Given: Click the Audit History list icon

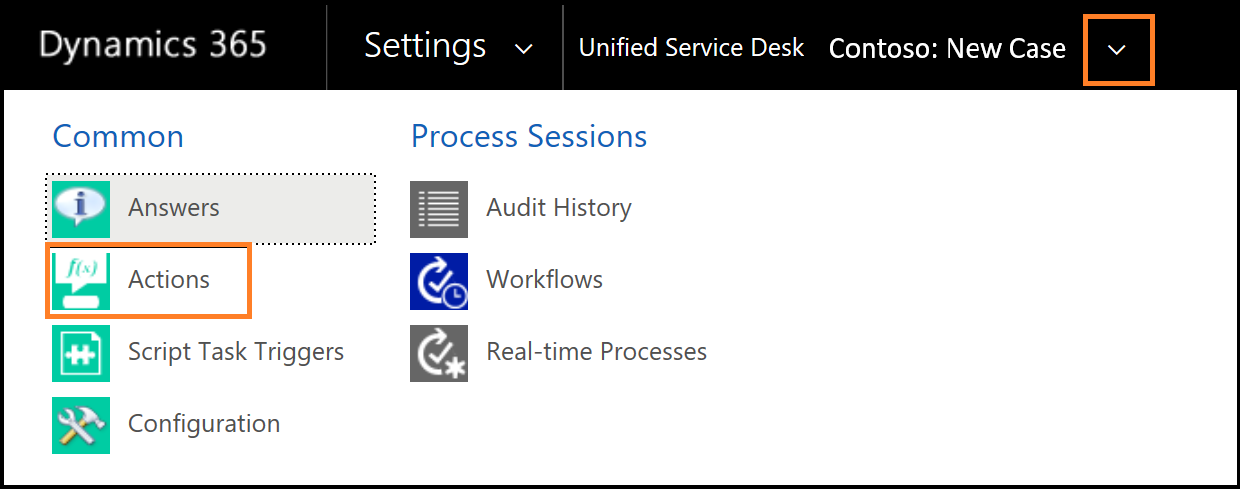Looking at the screenshot, I should [439, 208].
